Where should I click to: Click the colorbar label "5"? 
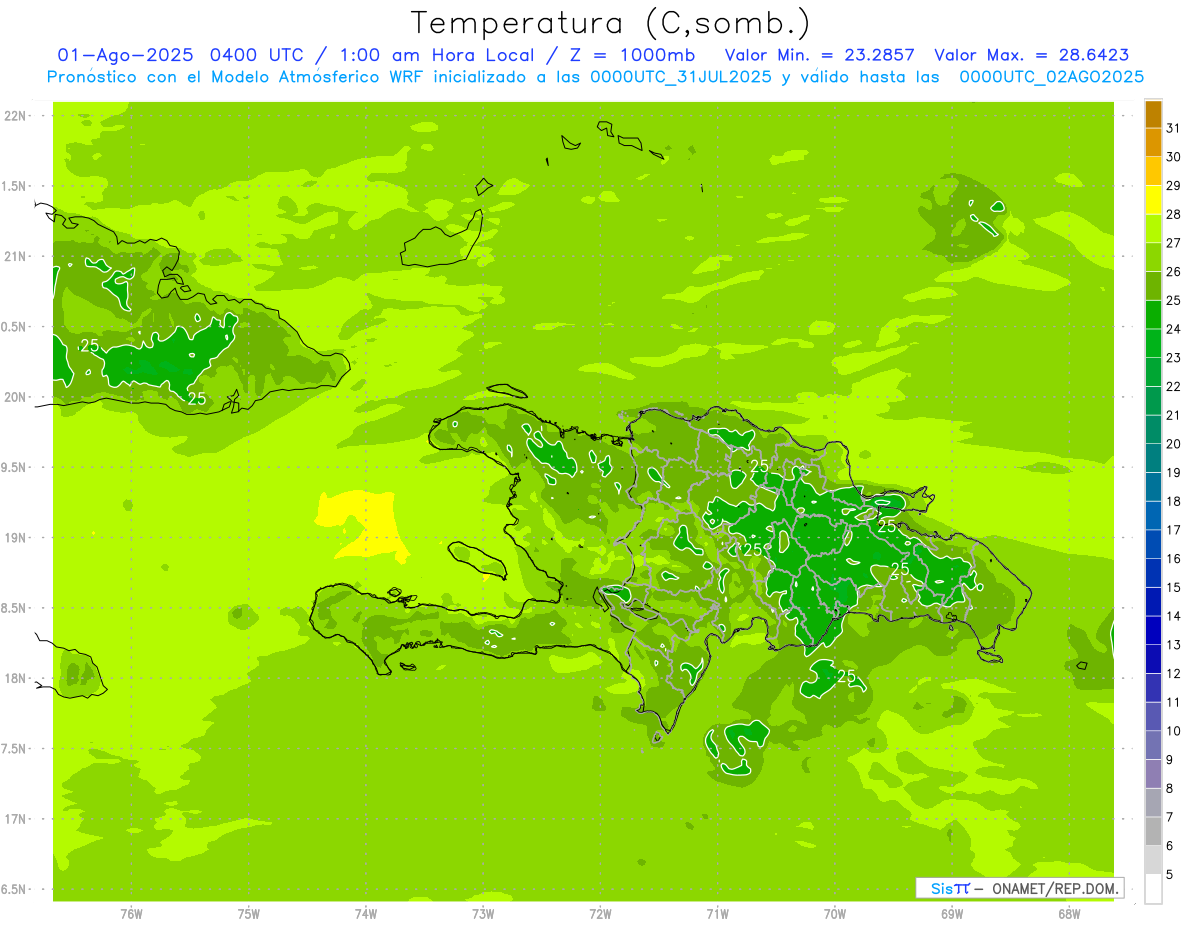click(1170, 875)
